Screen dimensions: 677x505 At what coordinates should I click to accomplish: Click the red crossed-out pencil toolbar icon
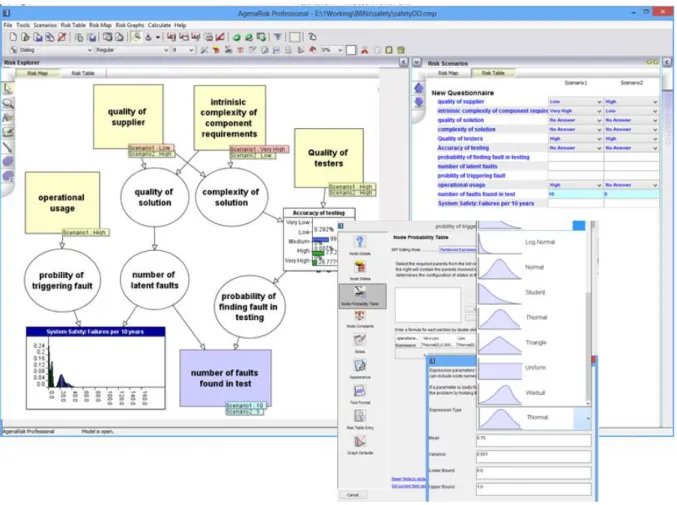(62, 37)
